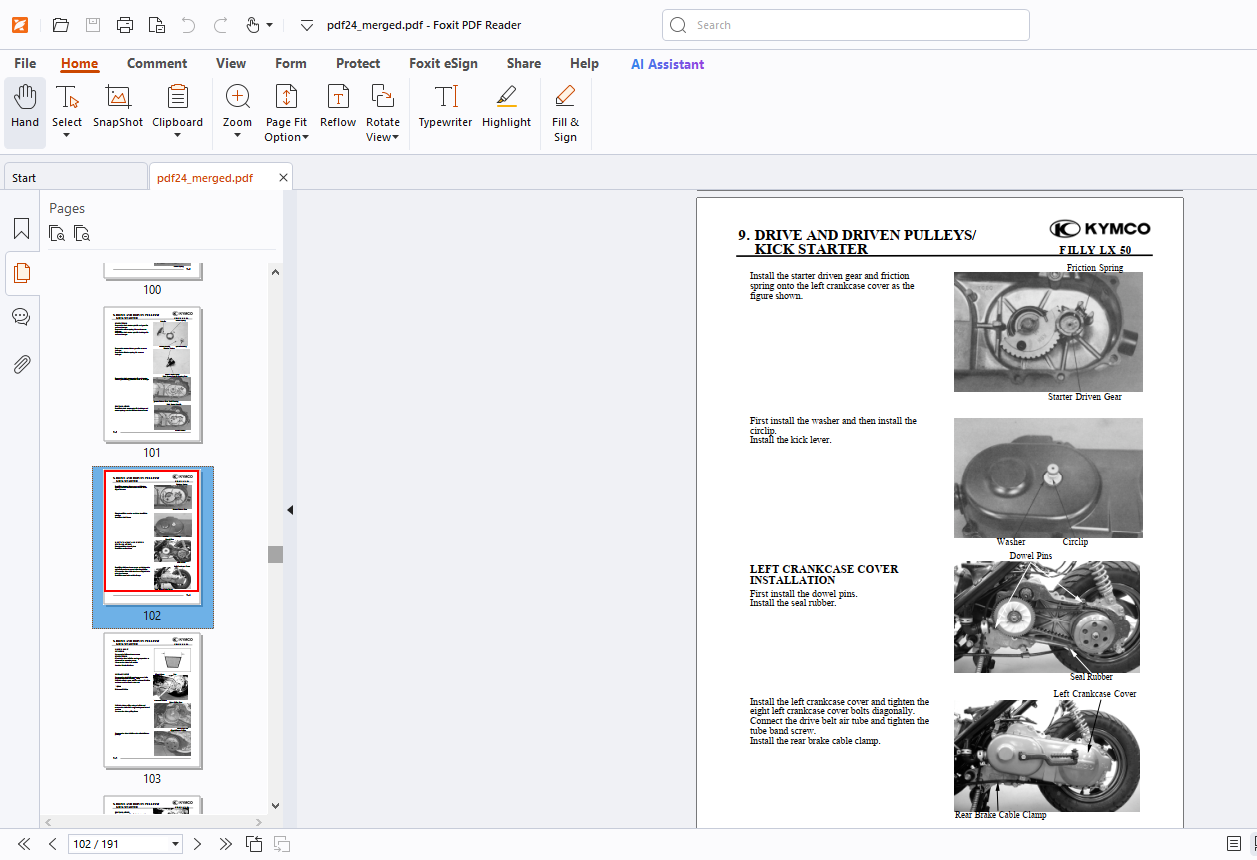The height and width of the screenshot is (860, 1257).
Task: Click the hand mode icon in the quick access bar
Action: pos(252,25)
